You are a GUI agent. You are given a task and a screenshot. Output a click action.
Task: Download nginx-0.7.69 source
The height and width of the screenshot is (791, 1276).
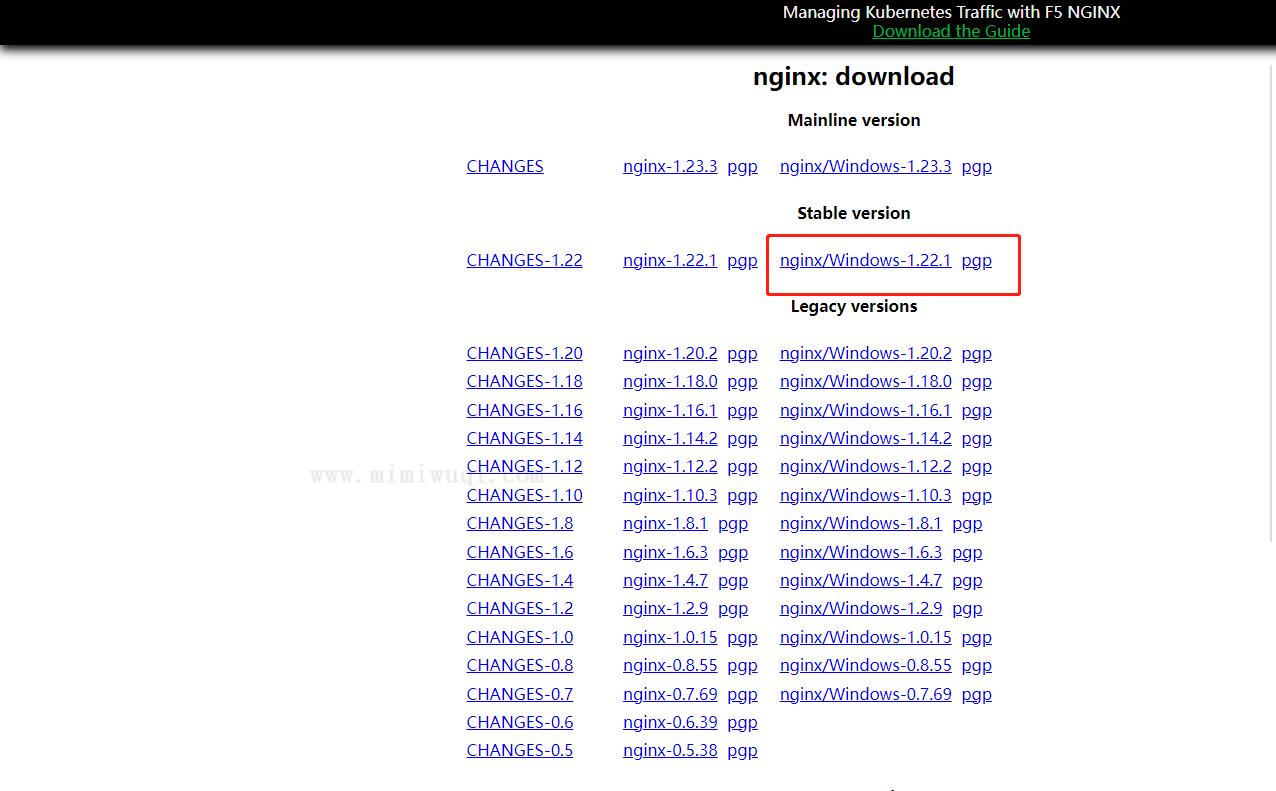[x=670, y=694]
